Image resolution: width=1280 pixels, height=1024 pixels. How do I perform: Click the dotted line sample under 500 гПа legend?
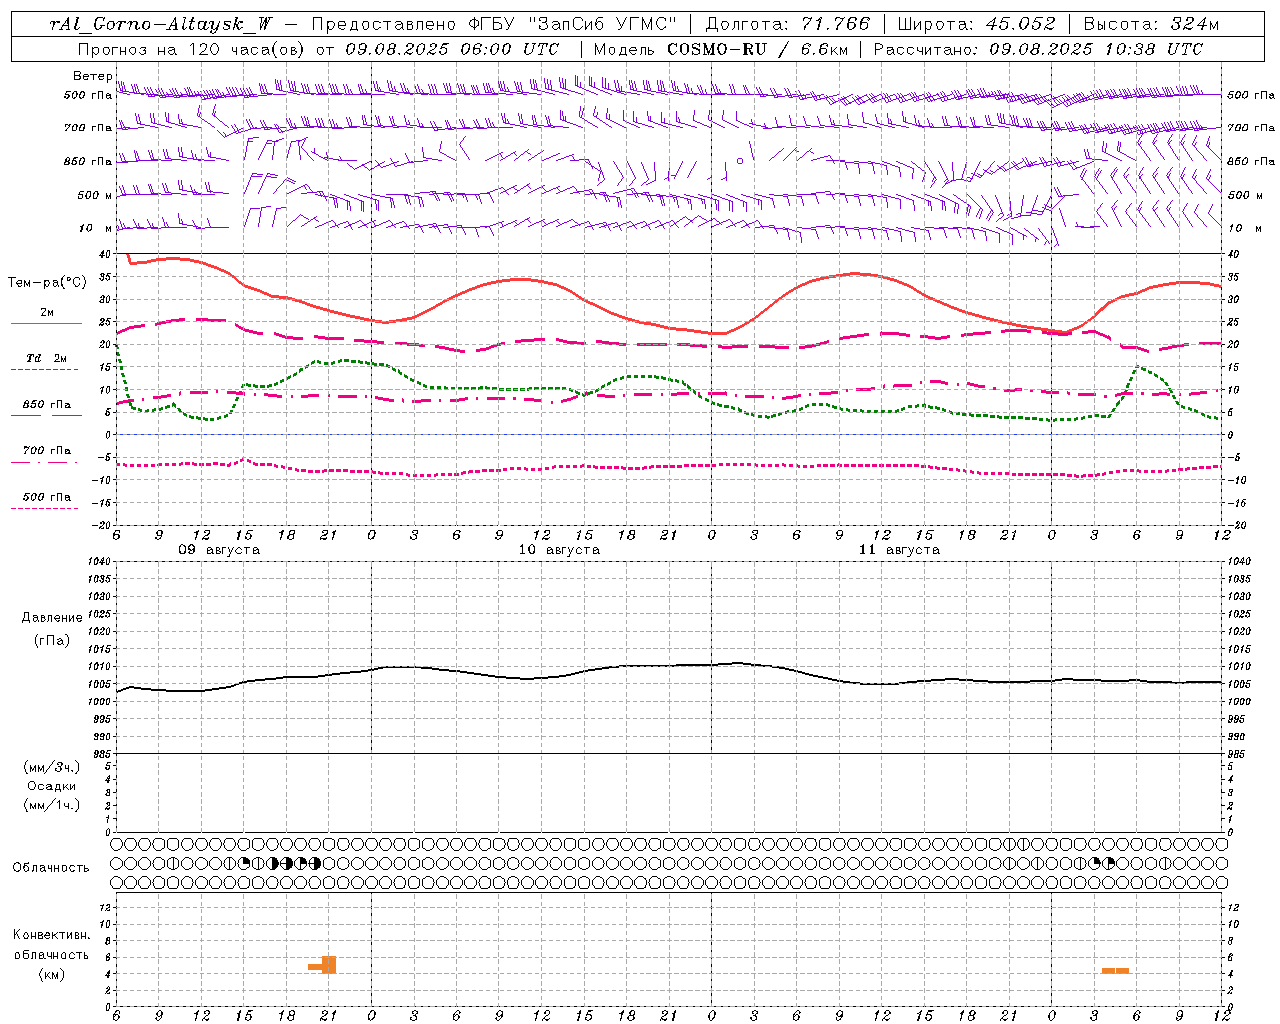(44, 508)
